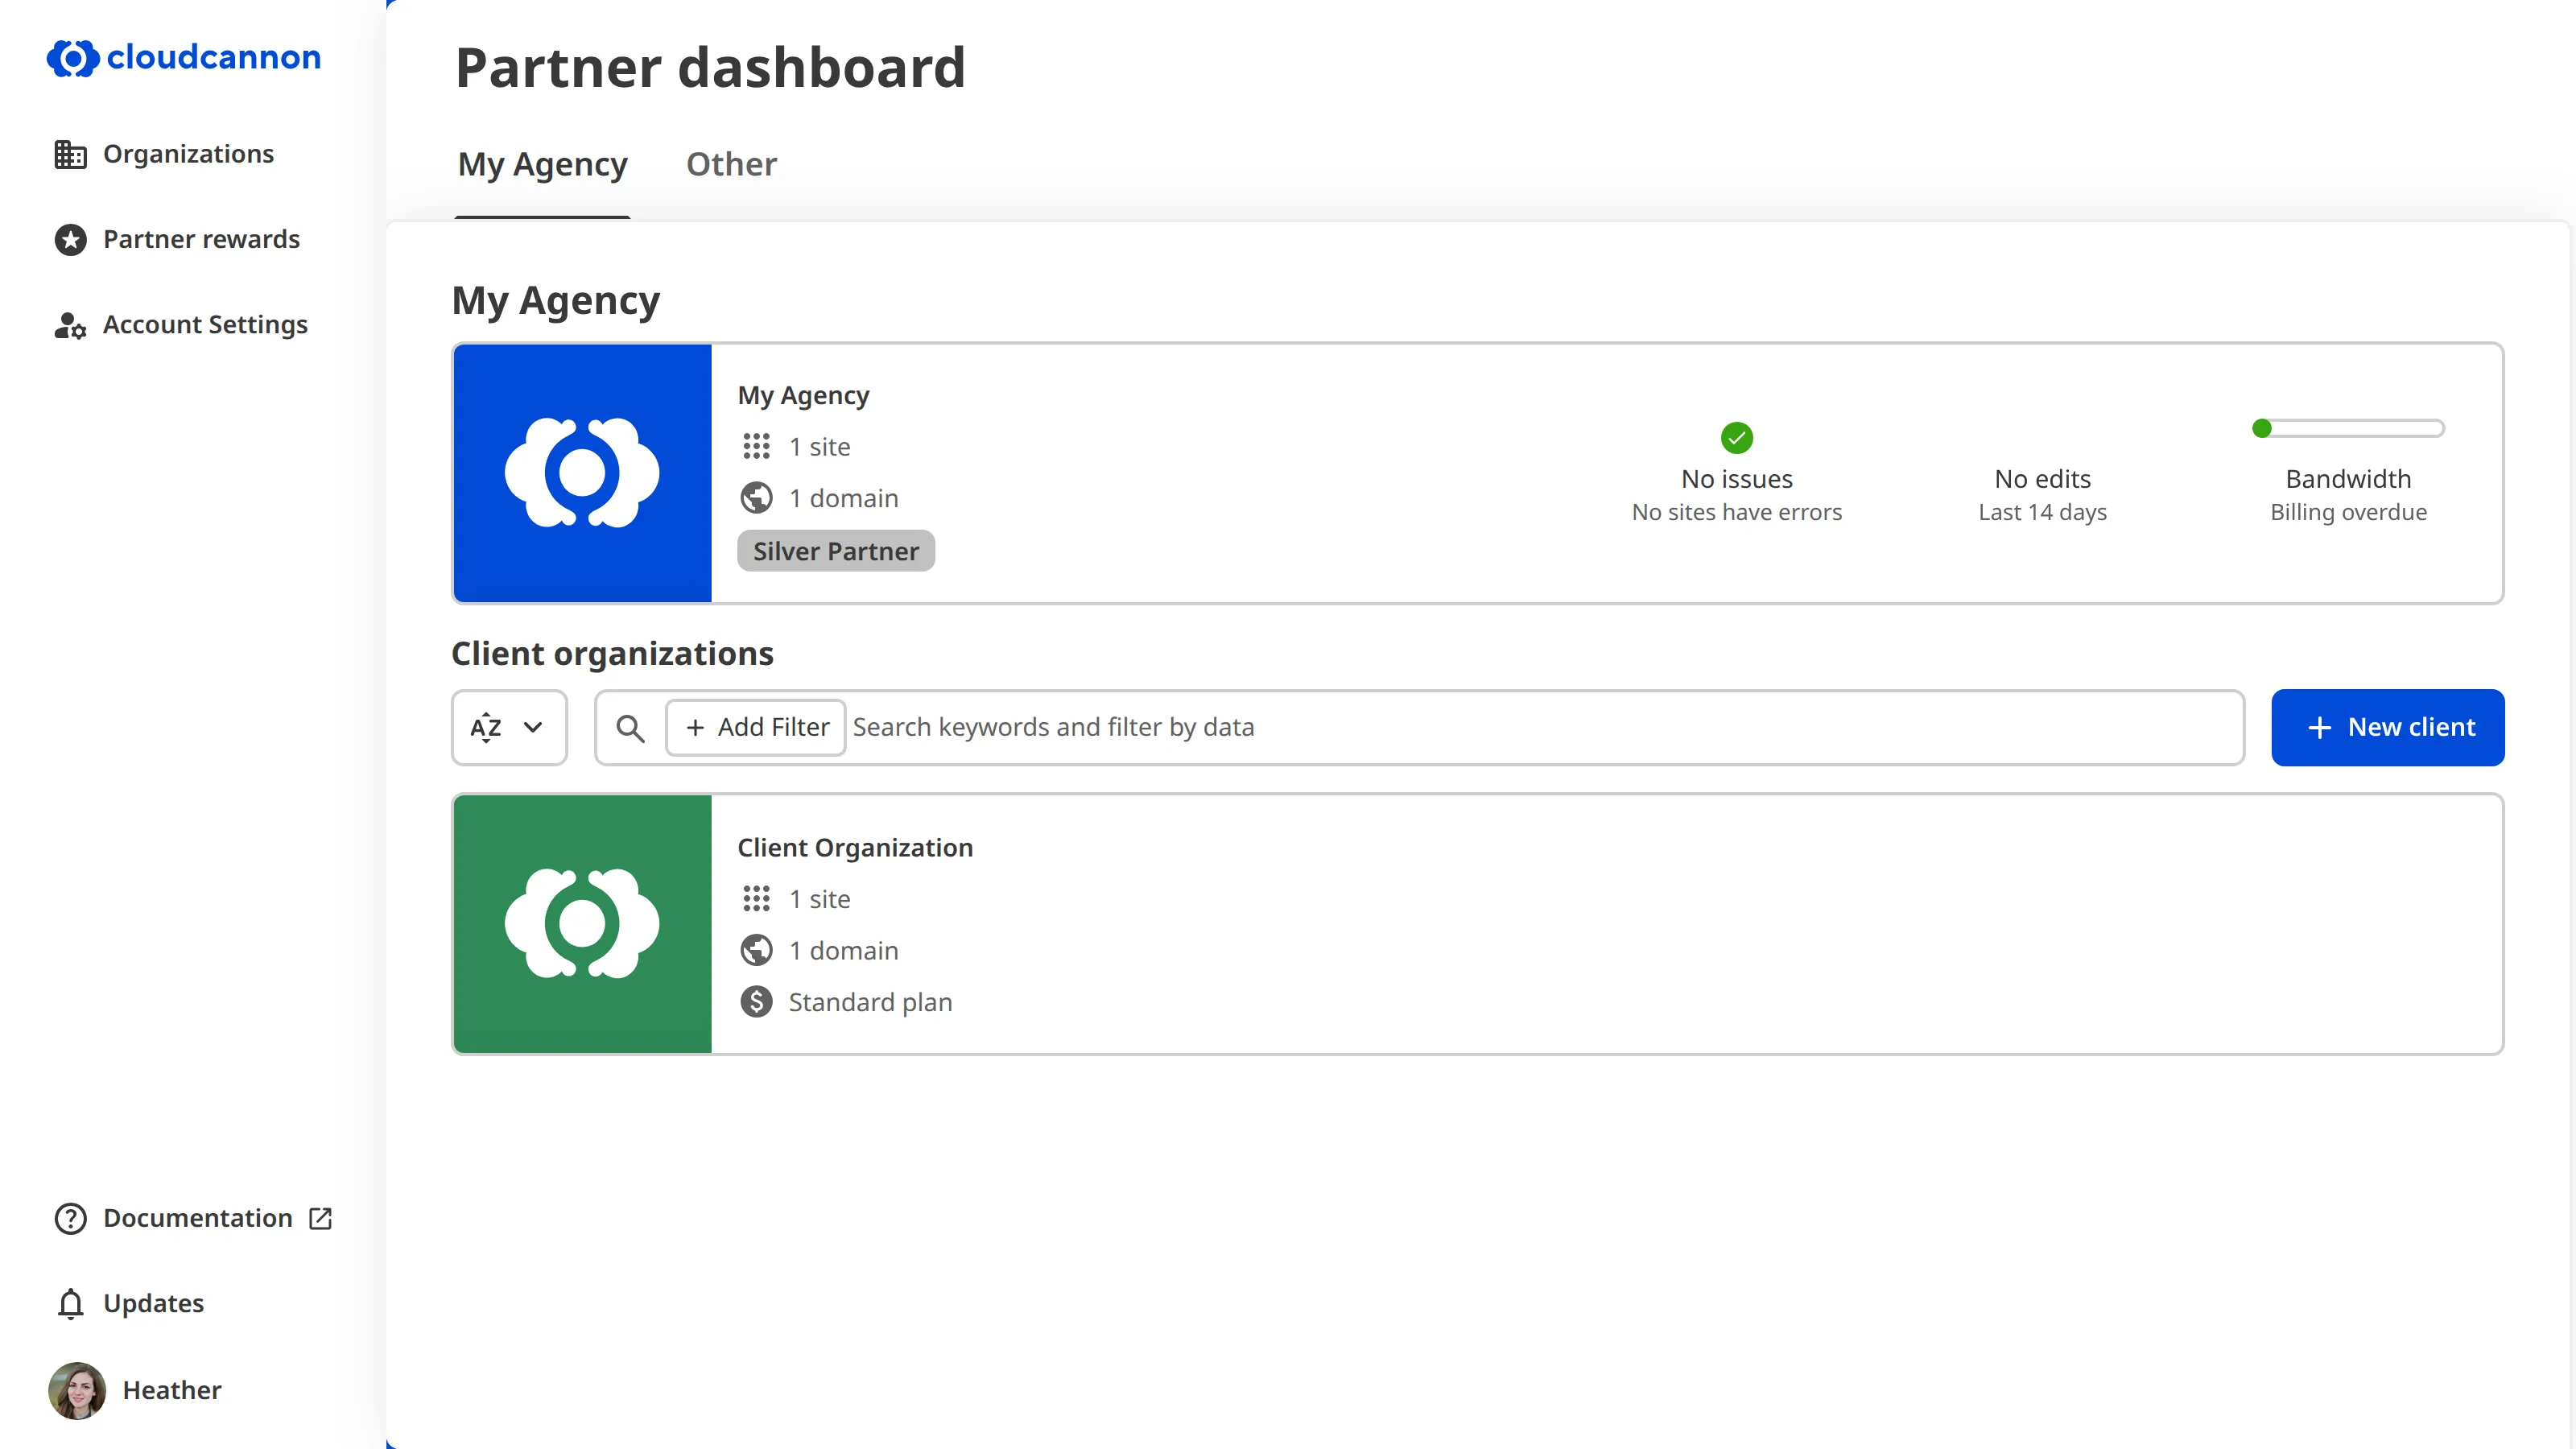Click the Organizations building icon

click(x=70, y=154)
